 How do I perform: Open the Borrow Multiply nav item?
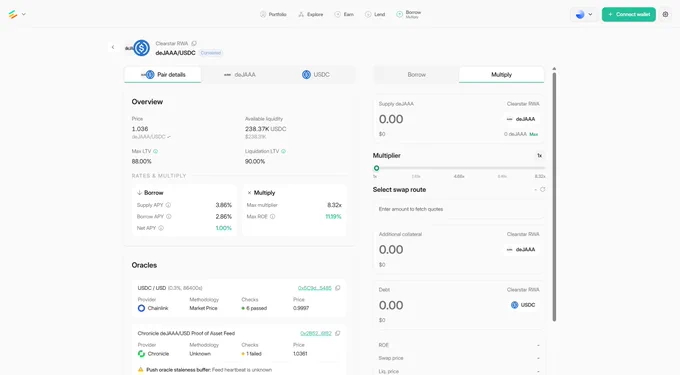409,14
